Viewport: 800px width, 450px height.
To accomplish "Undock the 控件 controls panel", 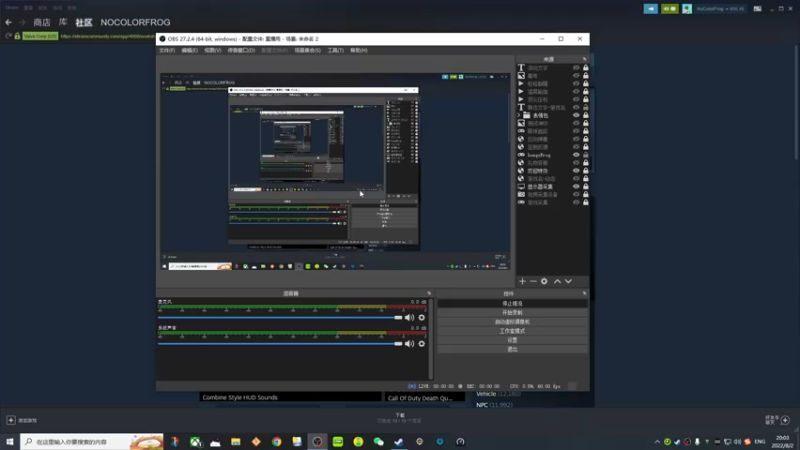I will pyautogui.click(x=584, y=293).
